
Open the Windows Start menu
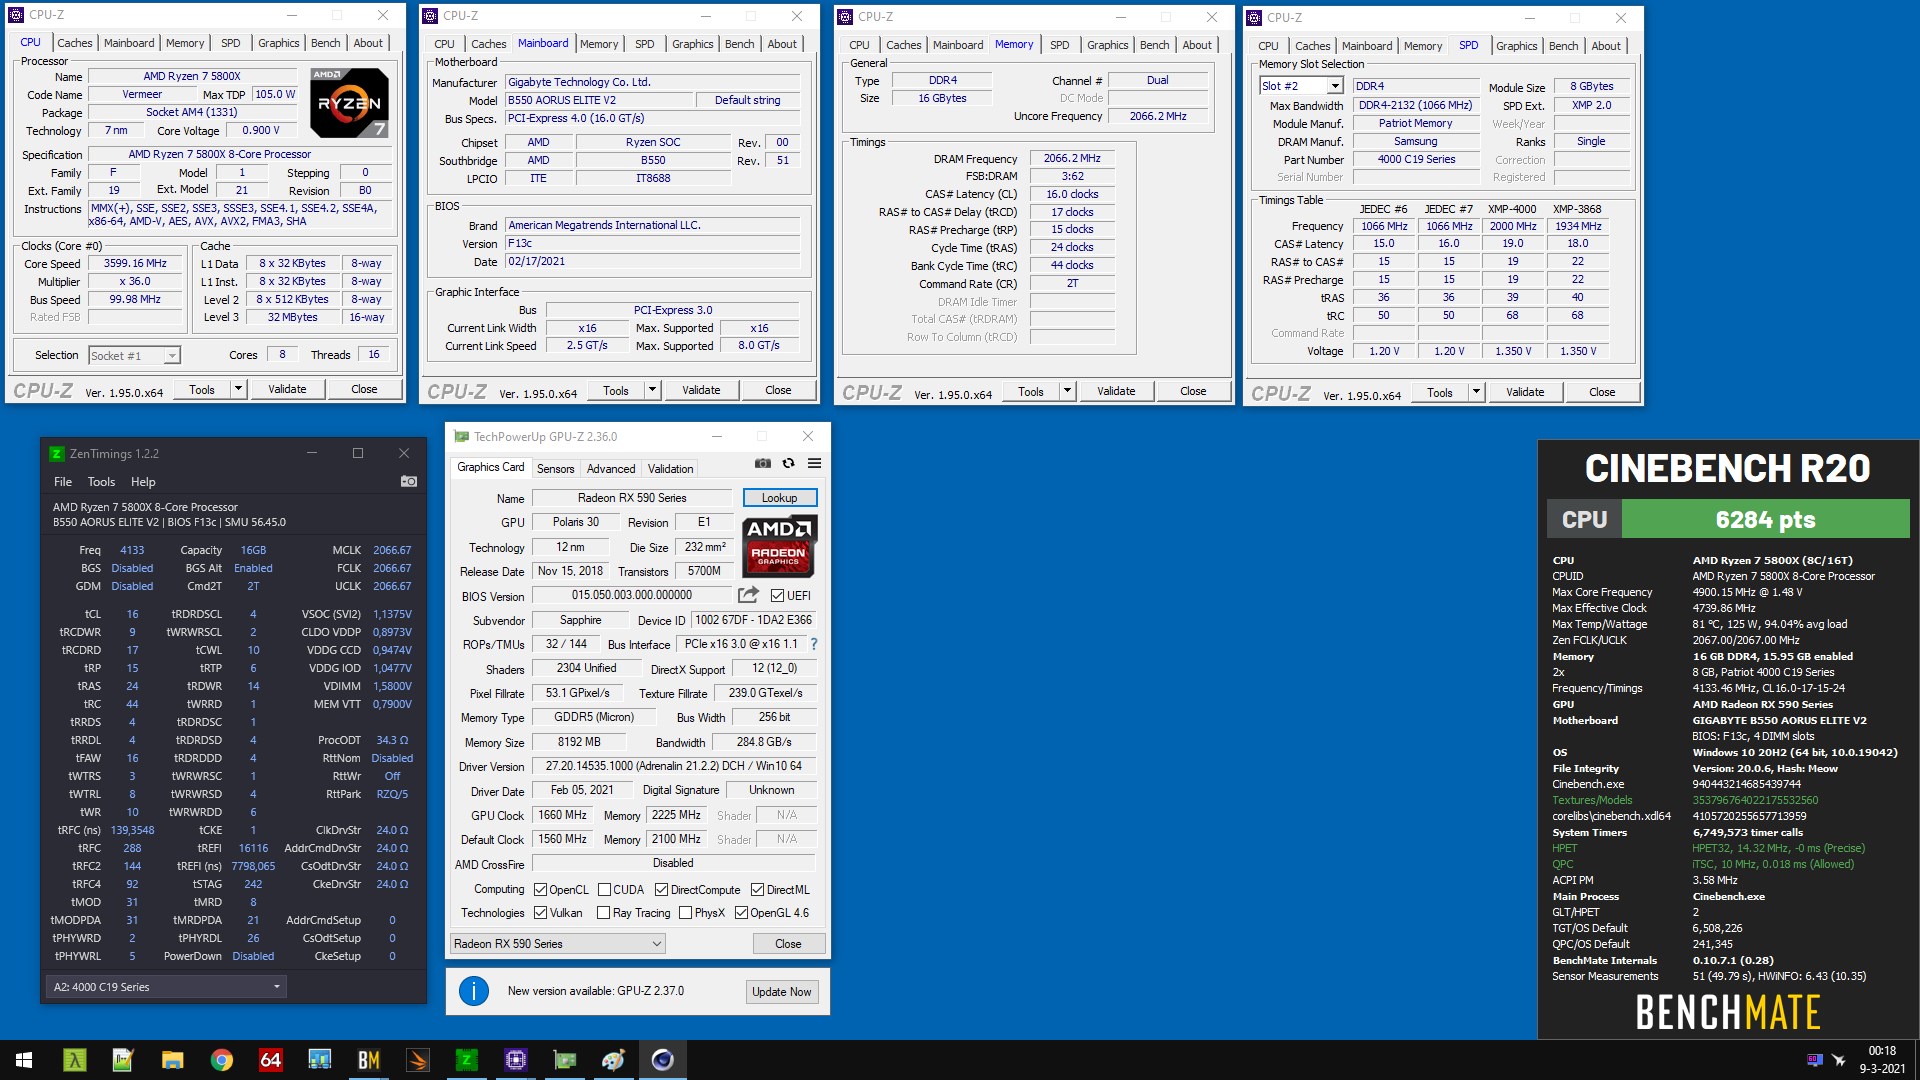point(24,1060)
